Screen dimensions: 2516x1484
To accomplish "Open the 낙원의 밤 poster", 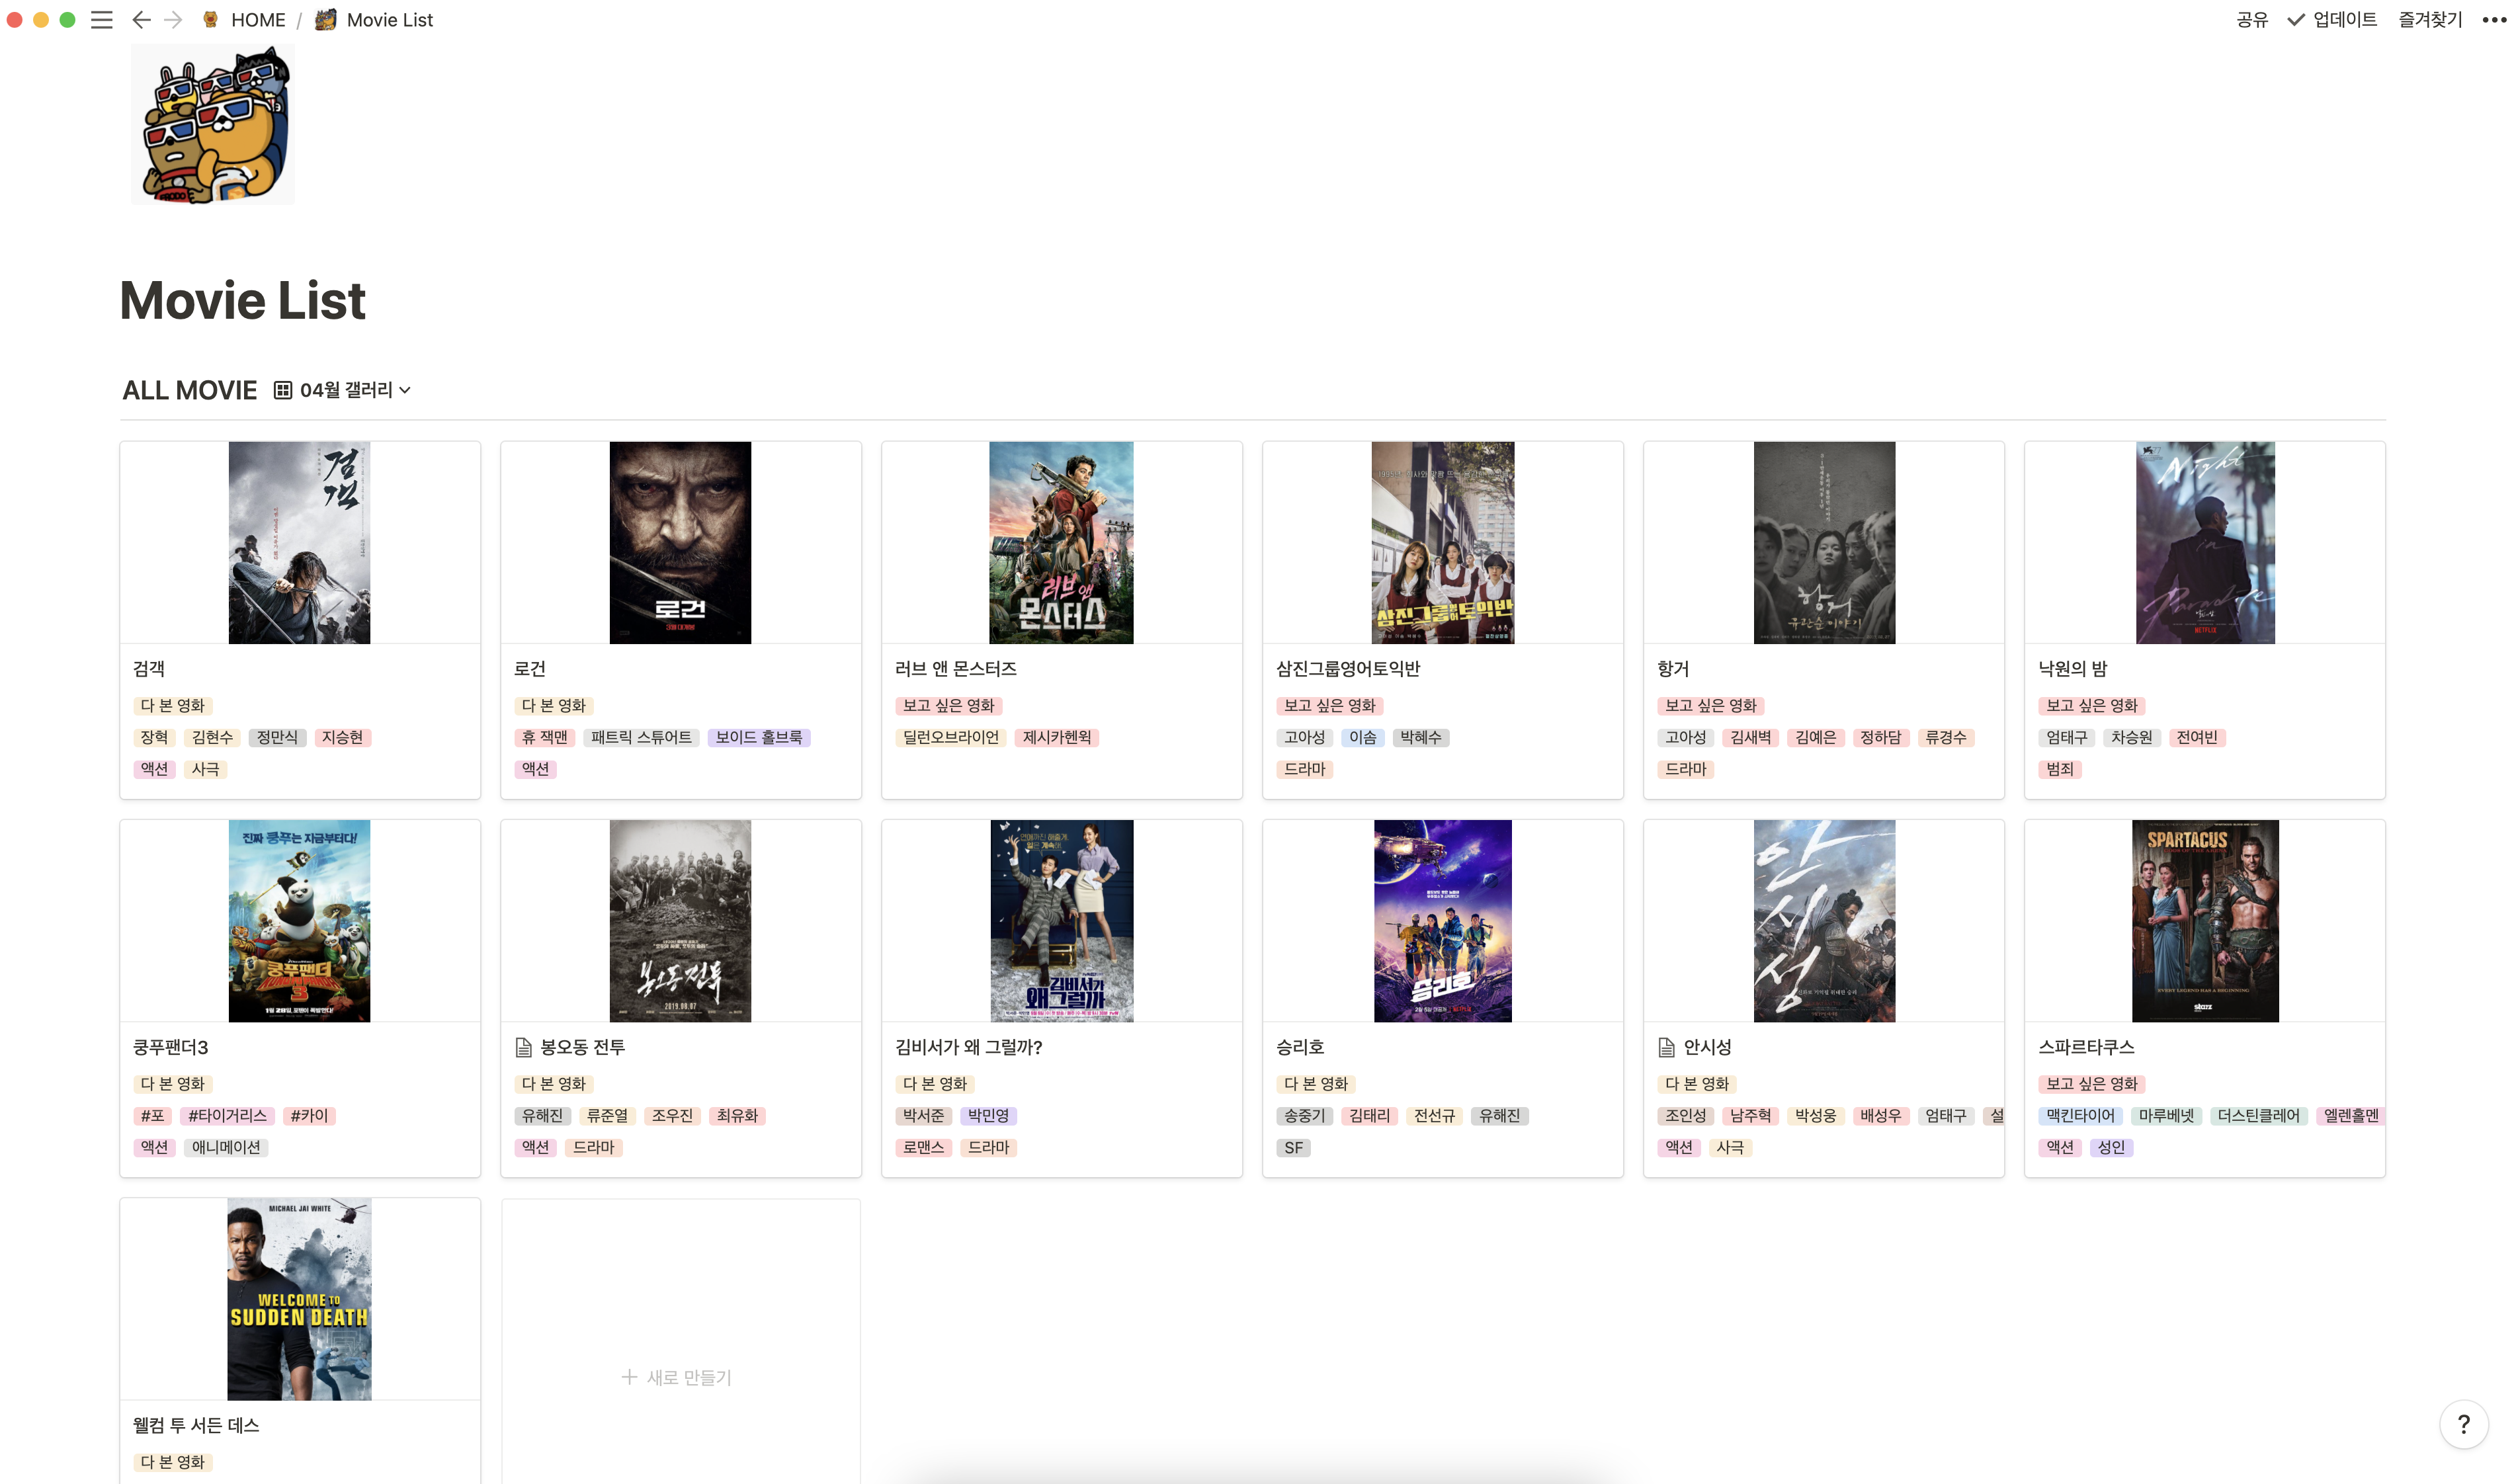I will click(2205, 543).
